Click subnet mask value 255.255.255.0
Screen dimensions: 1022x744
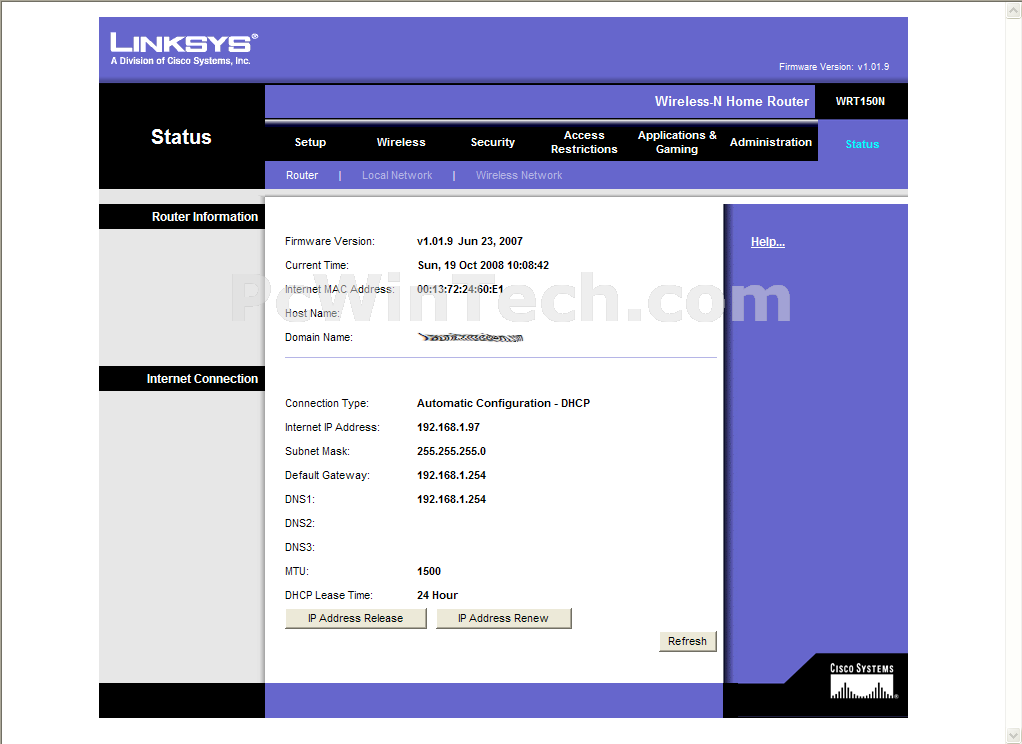click(452, 451)
